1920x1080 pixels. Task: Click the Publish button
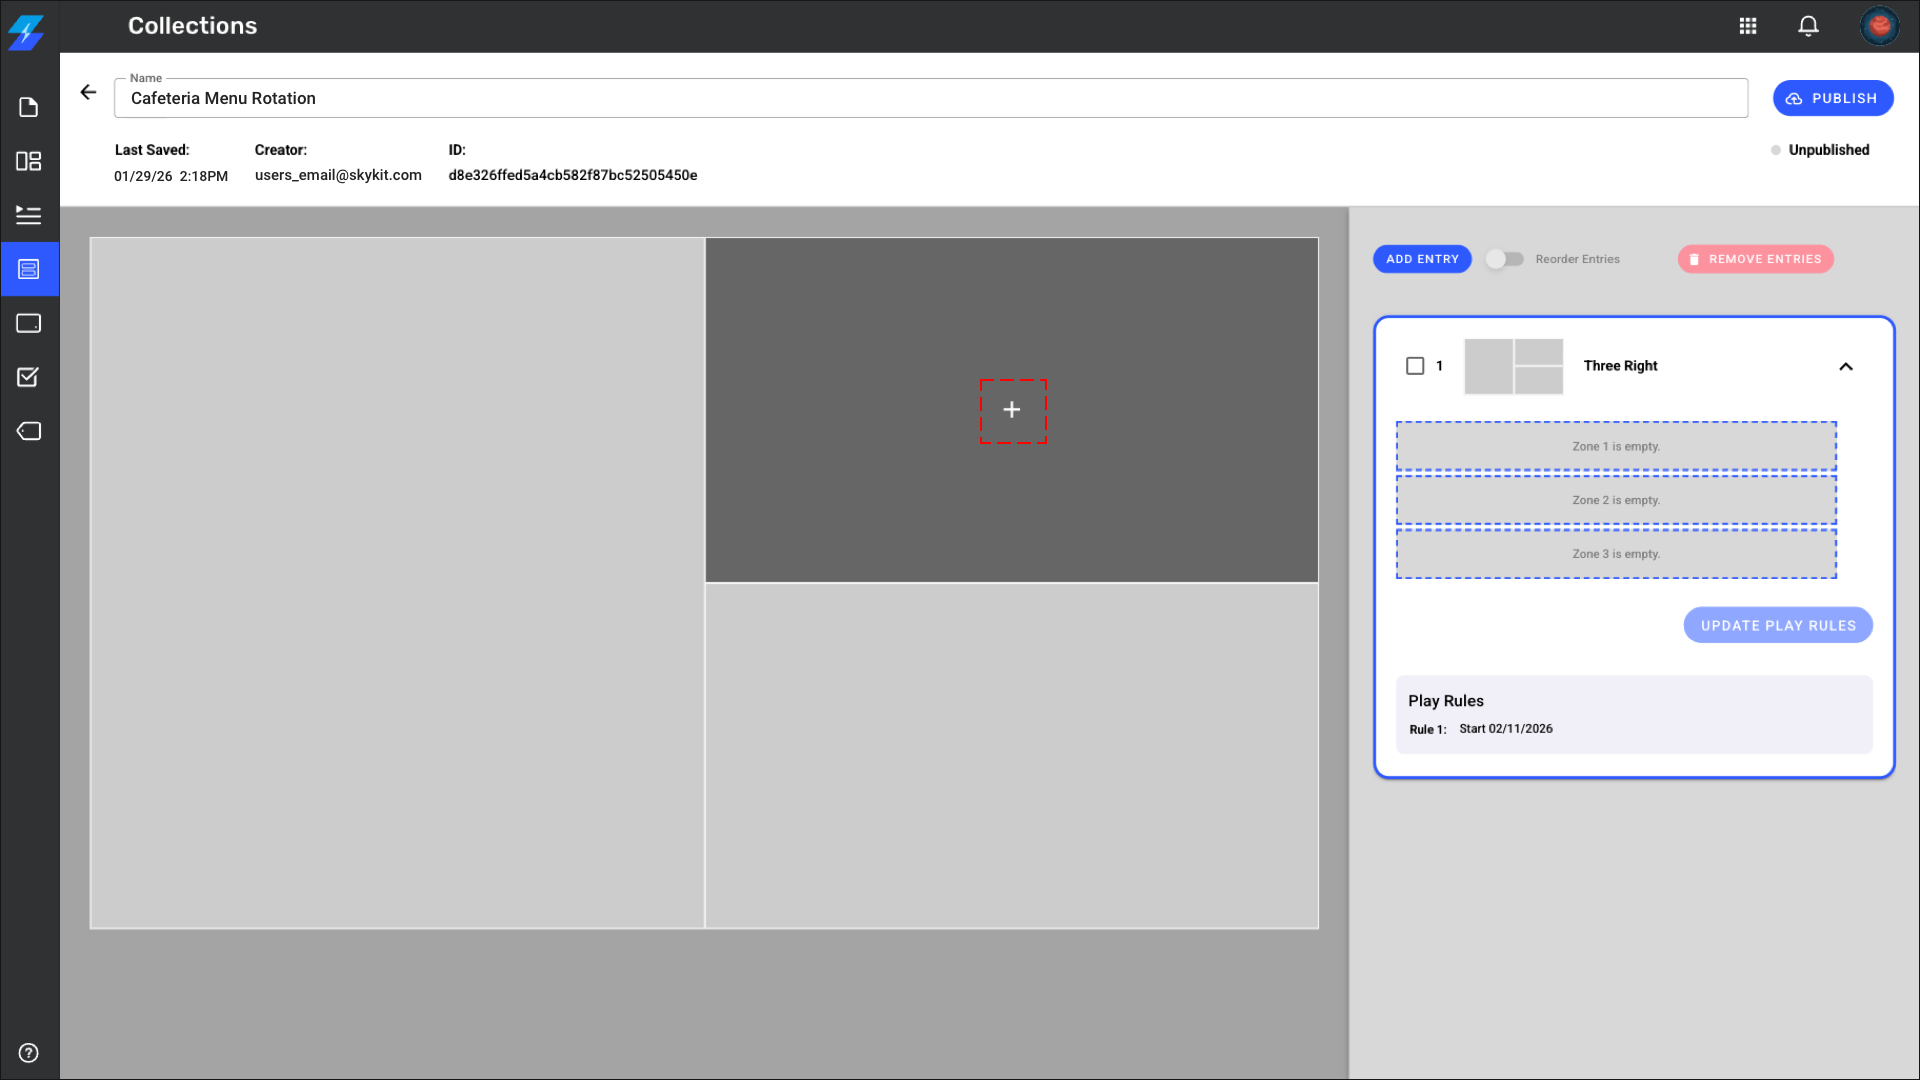[1833, 98]
